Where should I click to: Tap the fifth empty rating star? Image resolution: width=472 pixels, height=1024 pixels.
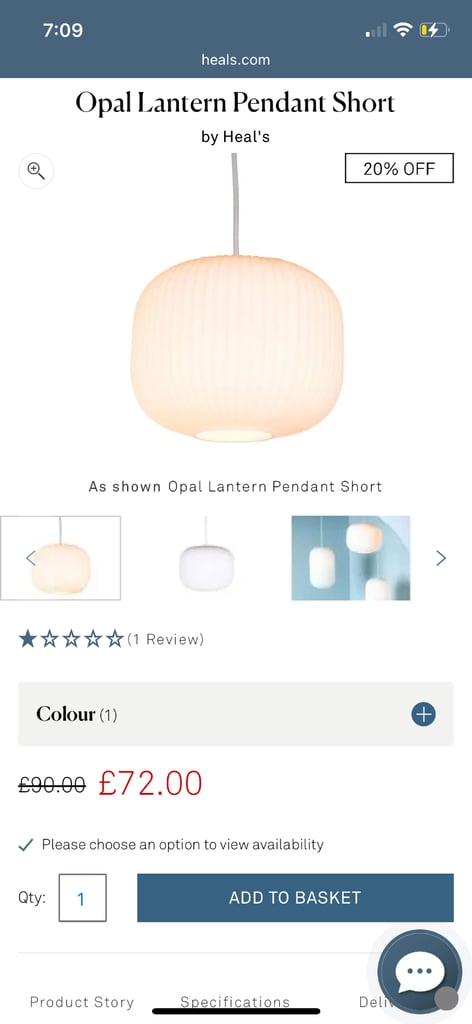[115, 639]
